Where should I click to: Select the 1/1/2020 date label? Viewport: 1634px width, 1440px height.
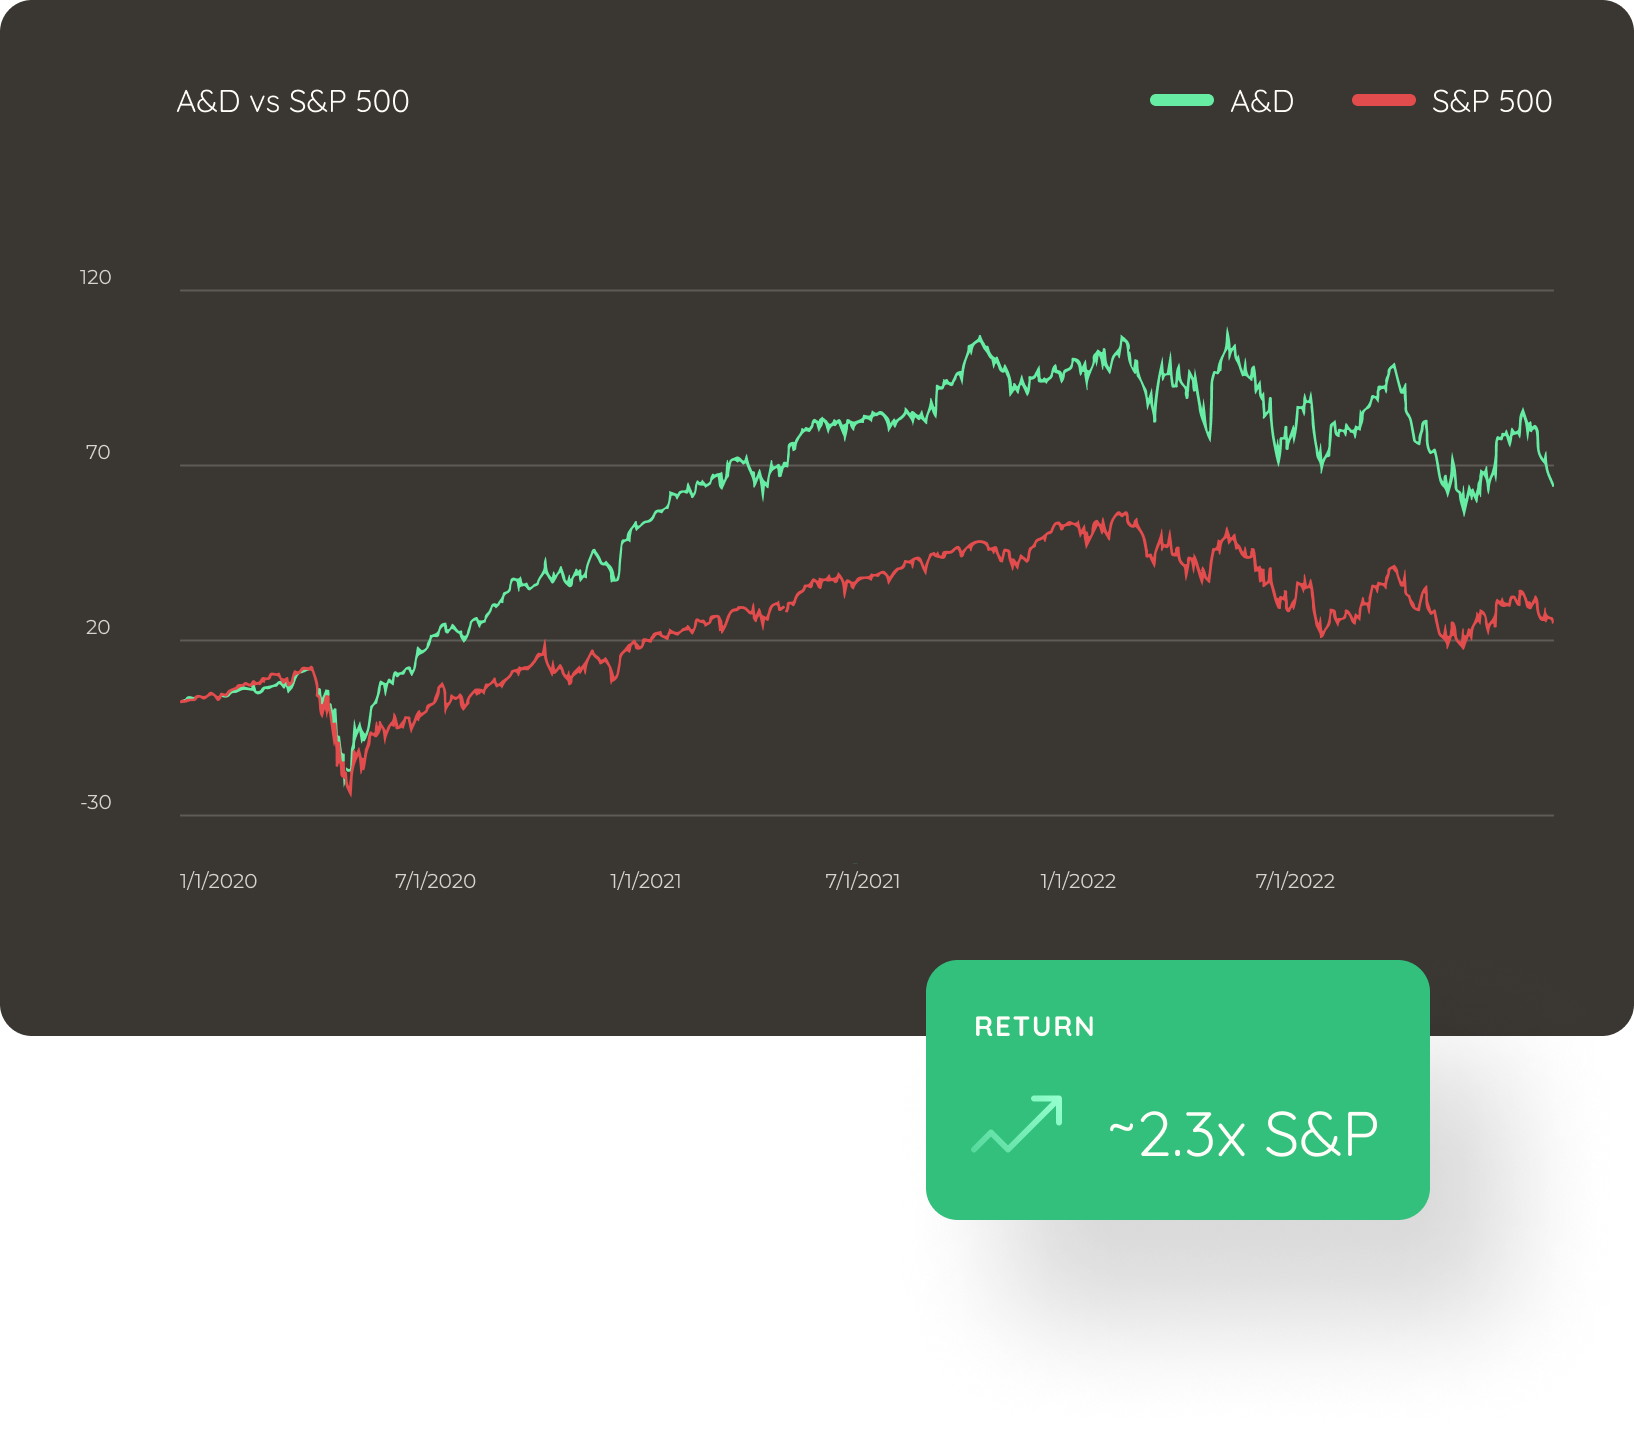[x=218, y=881]
